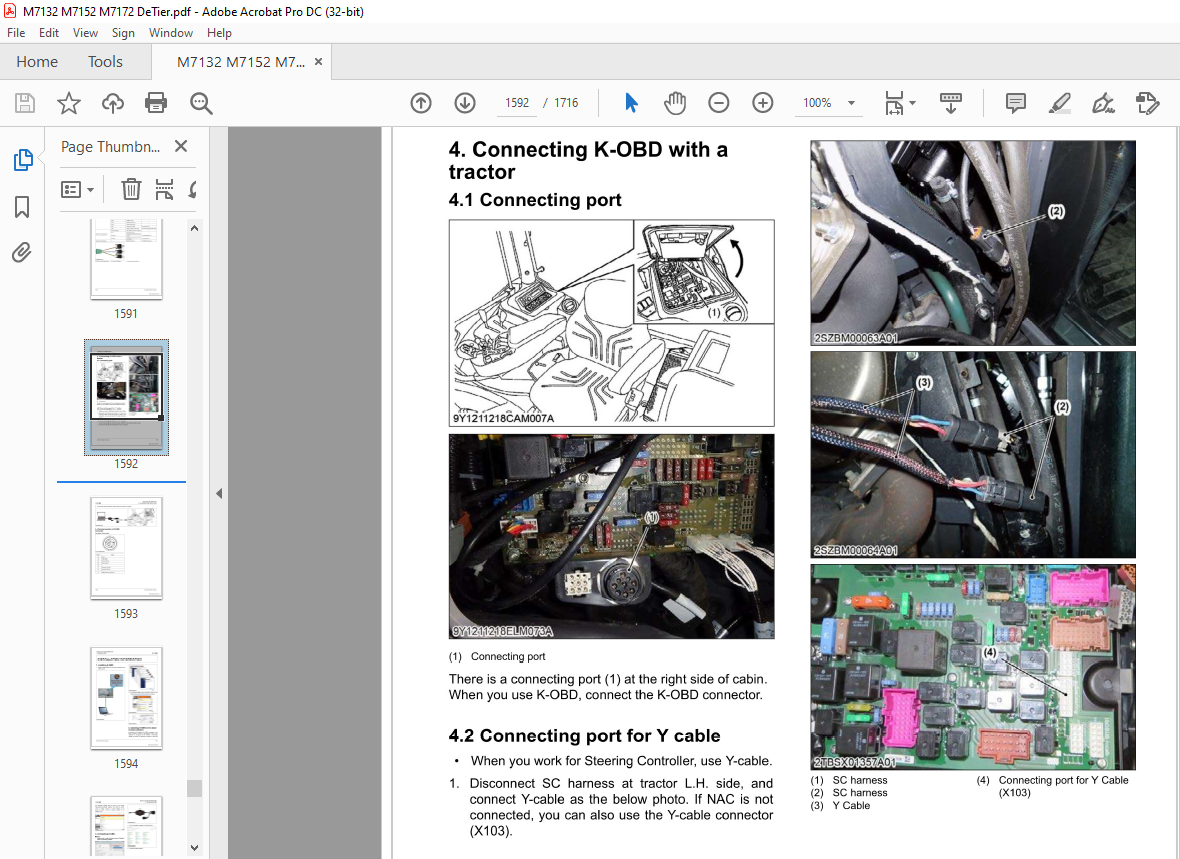The image size is (1180, 859).
Task: Click the print pages thumbnail tool icon
Action: pyautogui.click(x=164, y=189)
